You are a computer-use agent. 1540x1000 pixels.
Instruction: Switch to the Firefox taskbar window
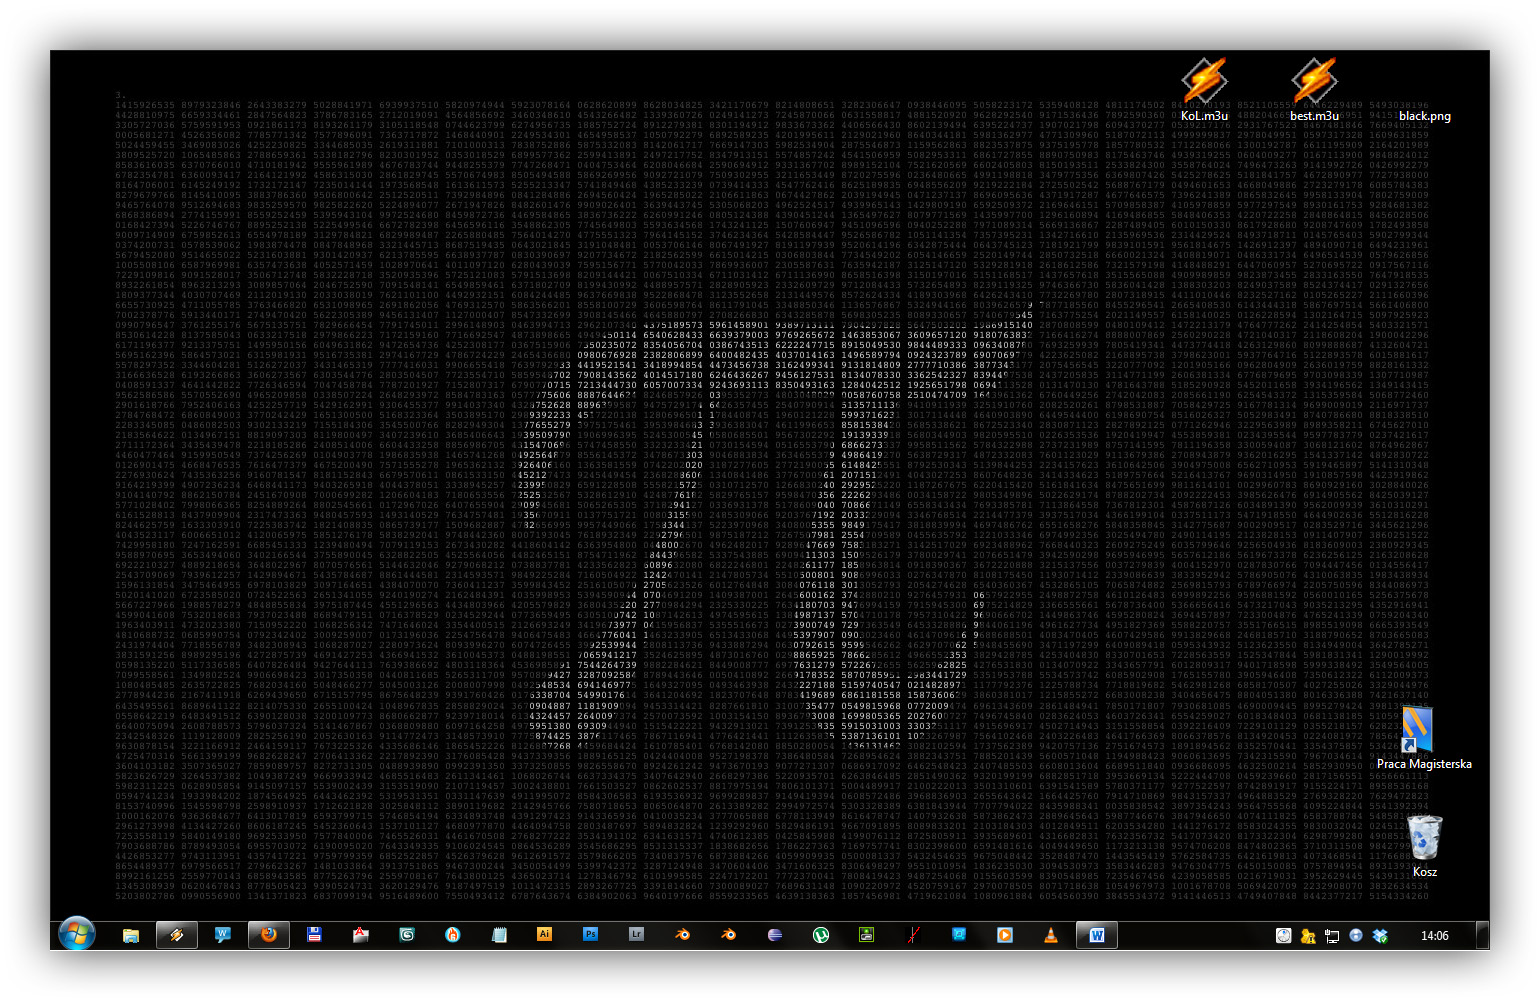(x=268, y=935)
